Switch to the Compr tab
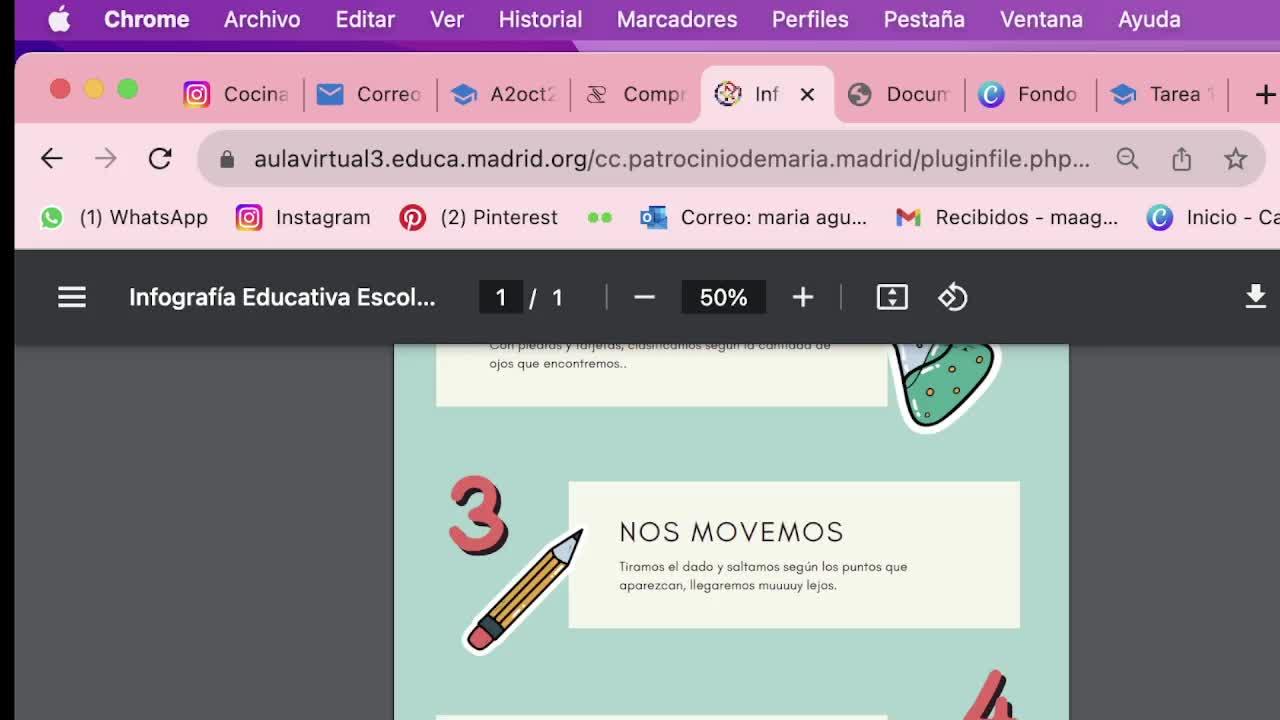 click(637, 94)
